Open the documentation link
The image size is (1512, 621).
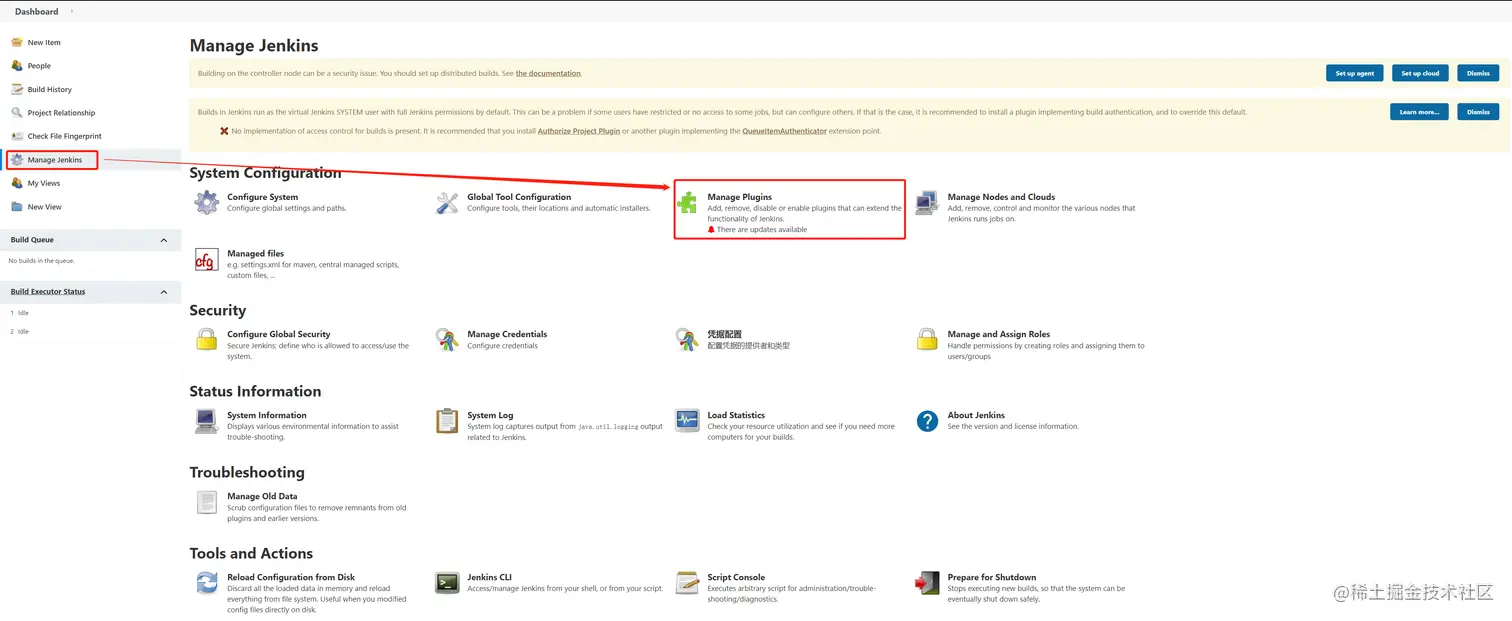click(x=548, y=73)
